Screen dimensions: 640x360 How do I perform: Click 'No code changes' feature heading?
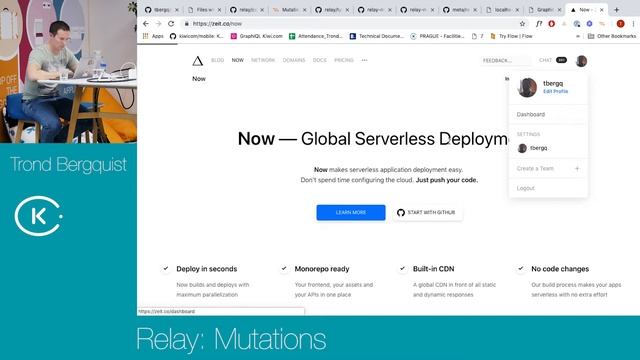[x=560, y=269]
